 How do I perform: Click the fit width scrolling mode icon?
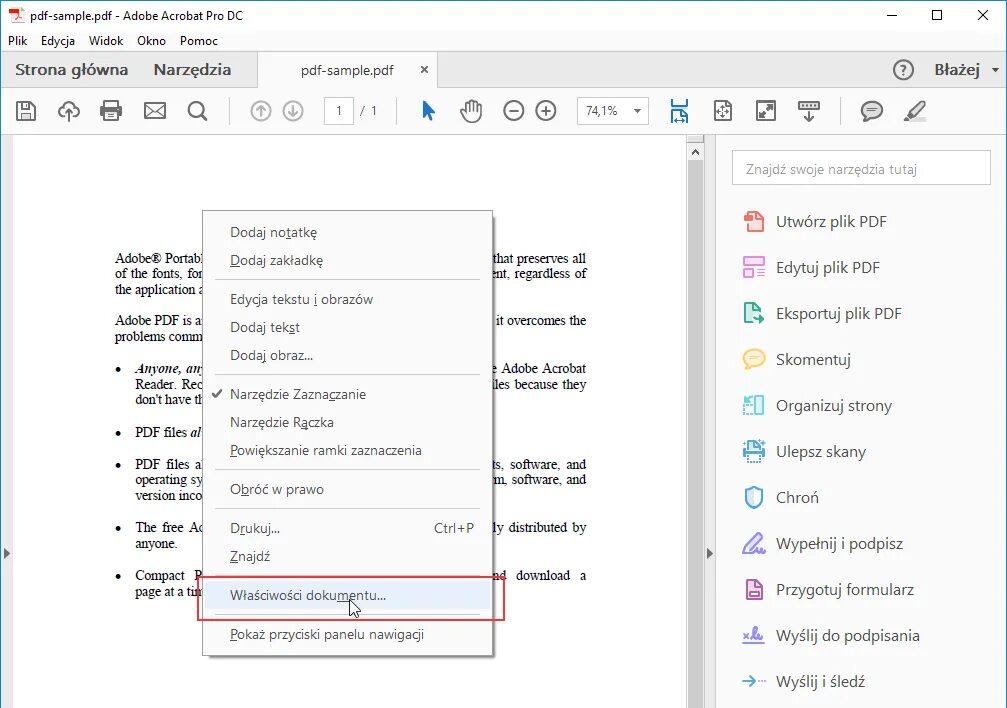coord(679,111)
